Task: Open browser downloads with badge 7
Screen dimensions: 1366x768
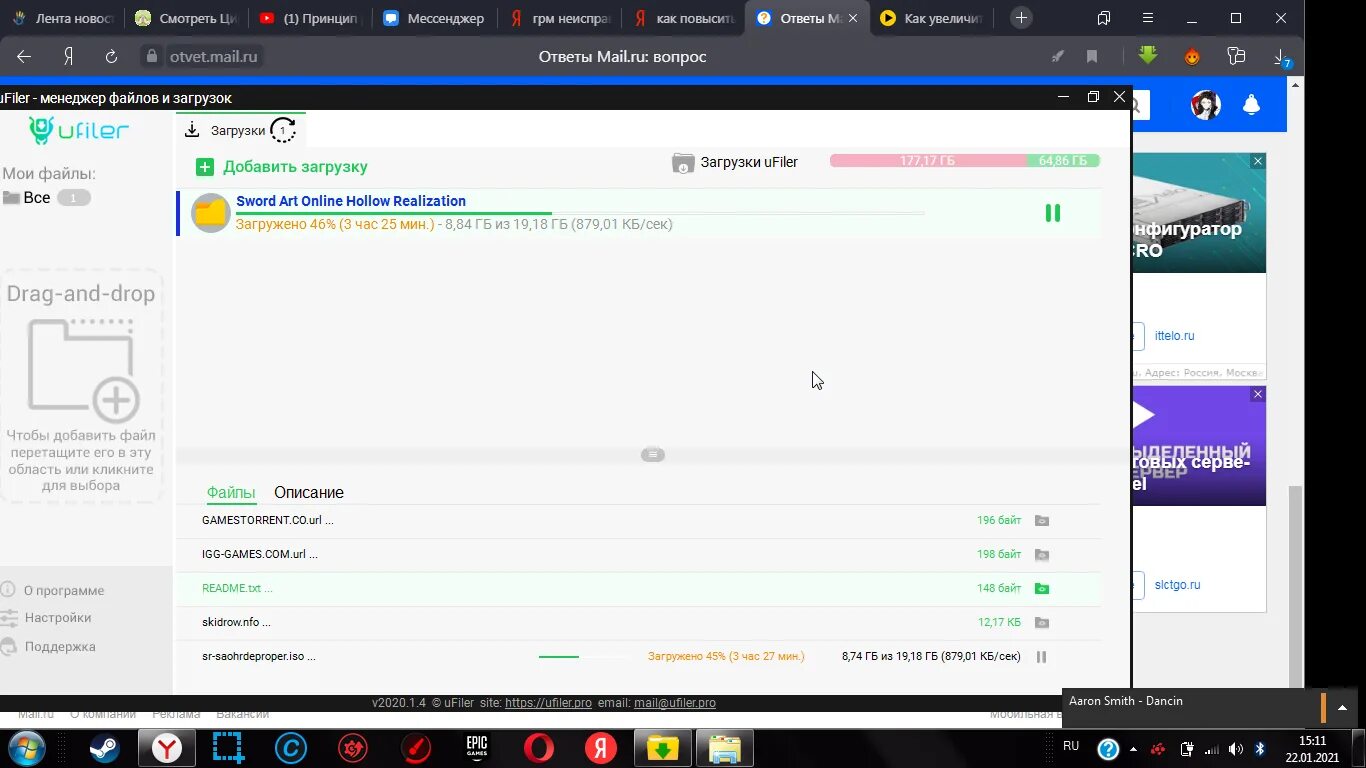Action: (1281, 58)
